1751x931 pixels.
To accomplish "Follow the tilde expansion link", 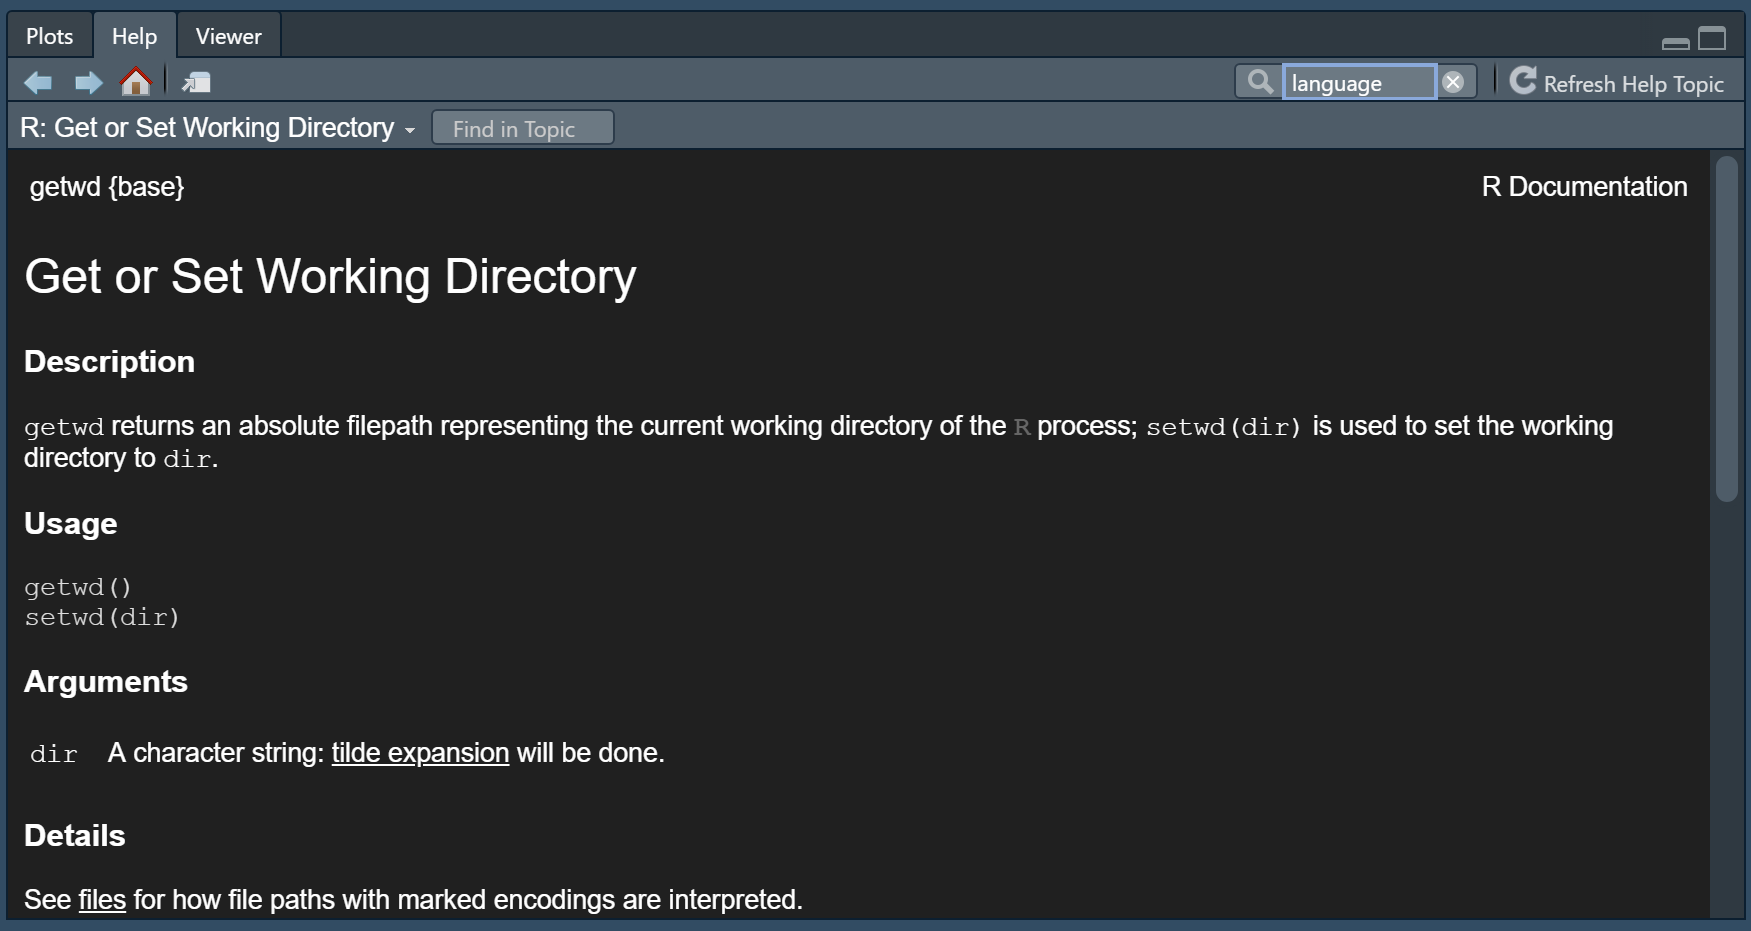I will click(x=420, y=753).
